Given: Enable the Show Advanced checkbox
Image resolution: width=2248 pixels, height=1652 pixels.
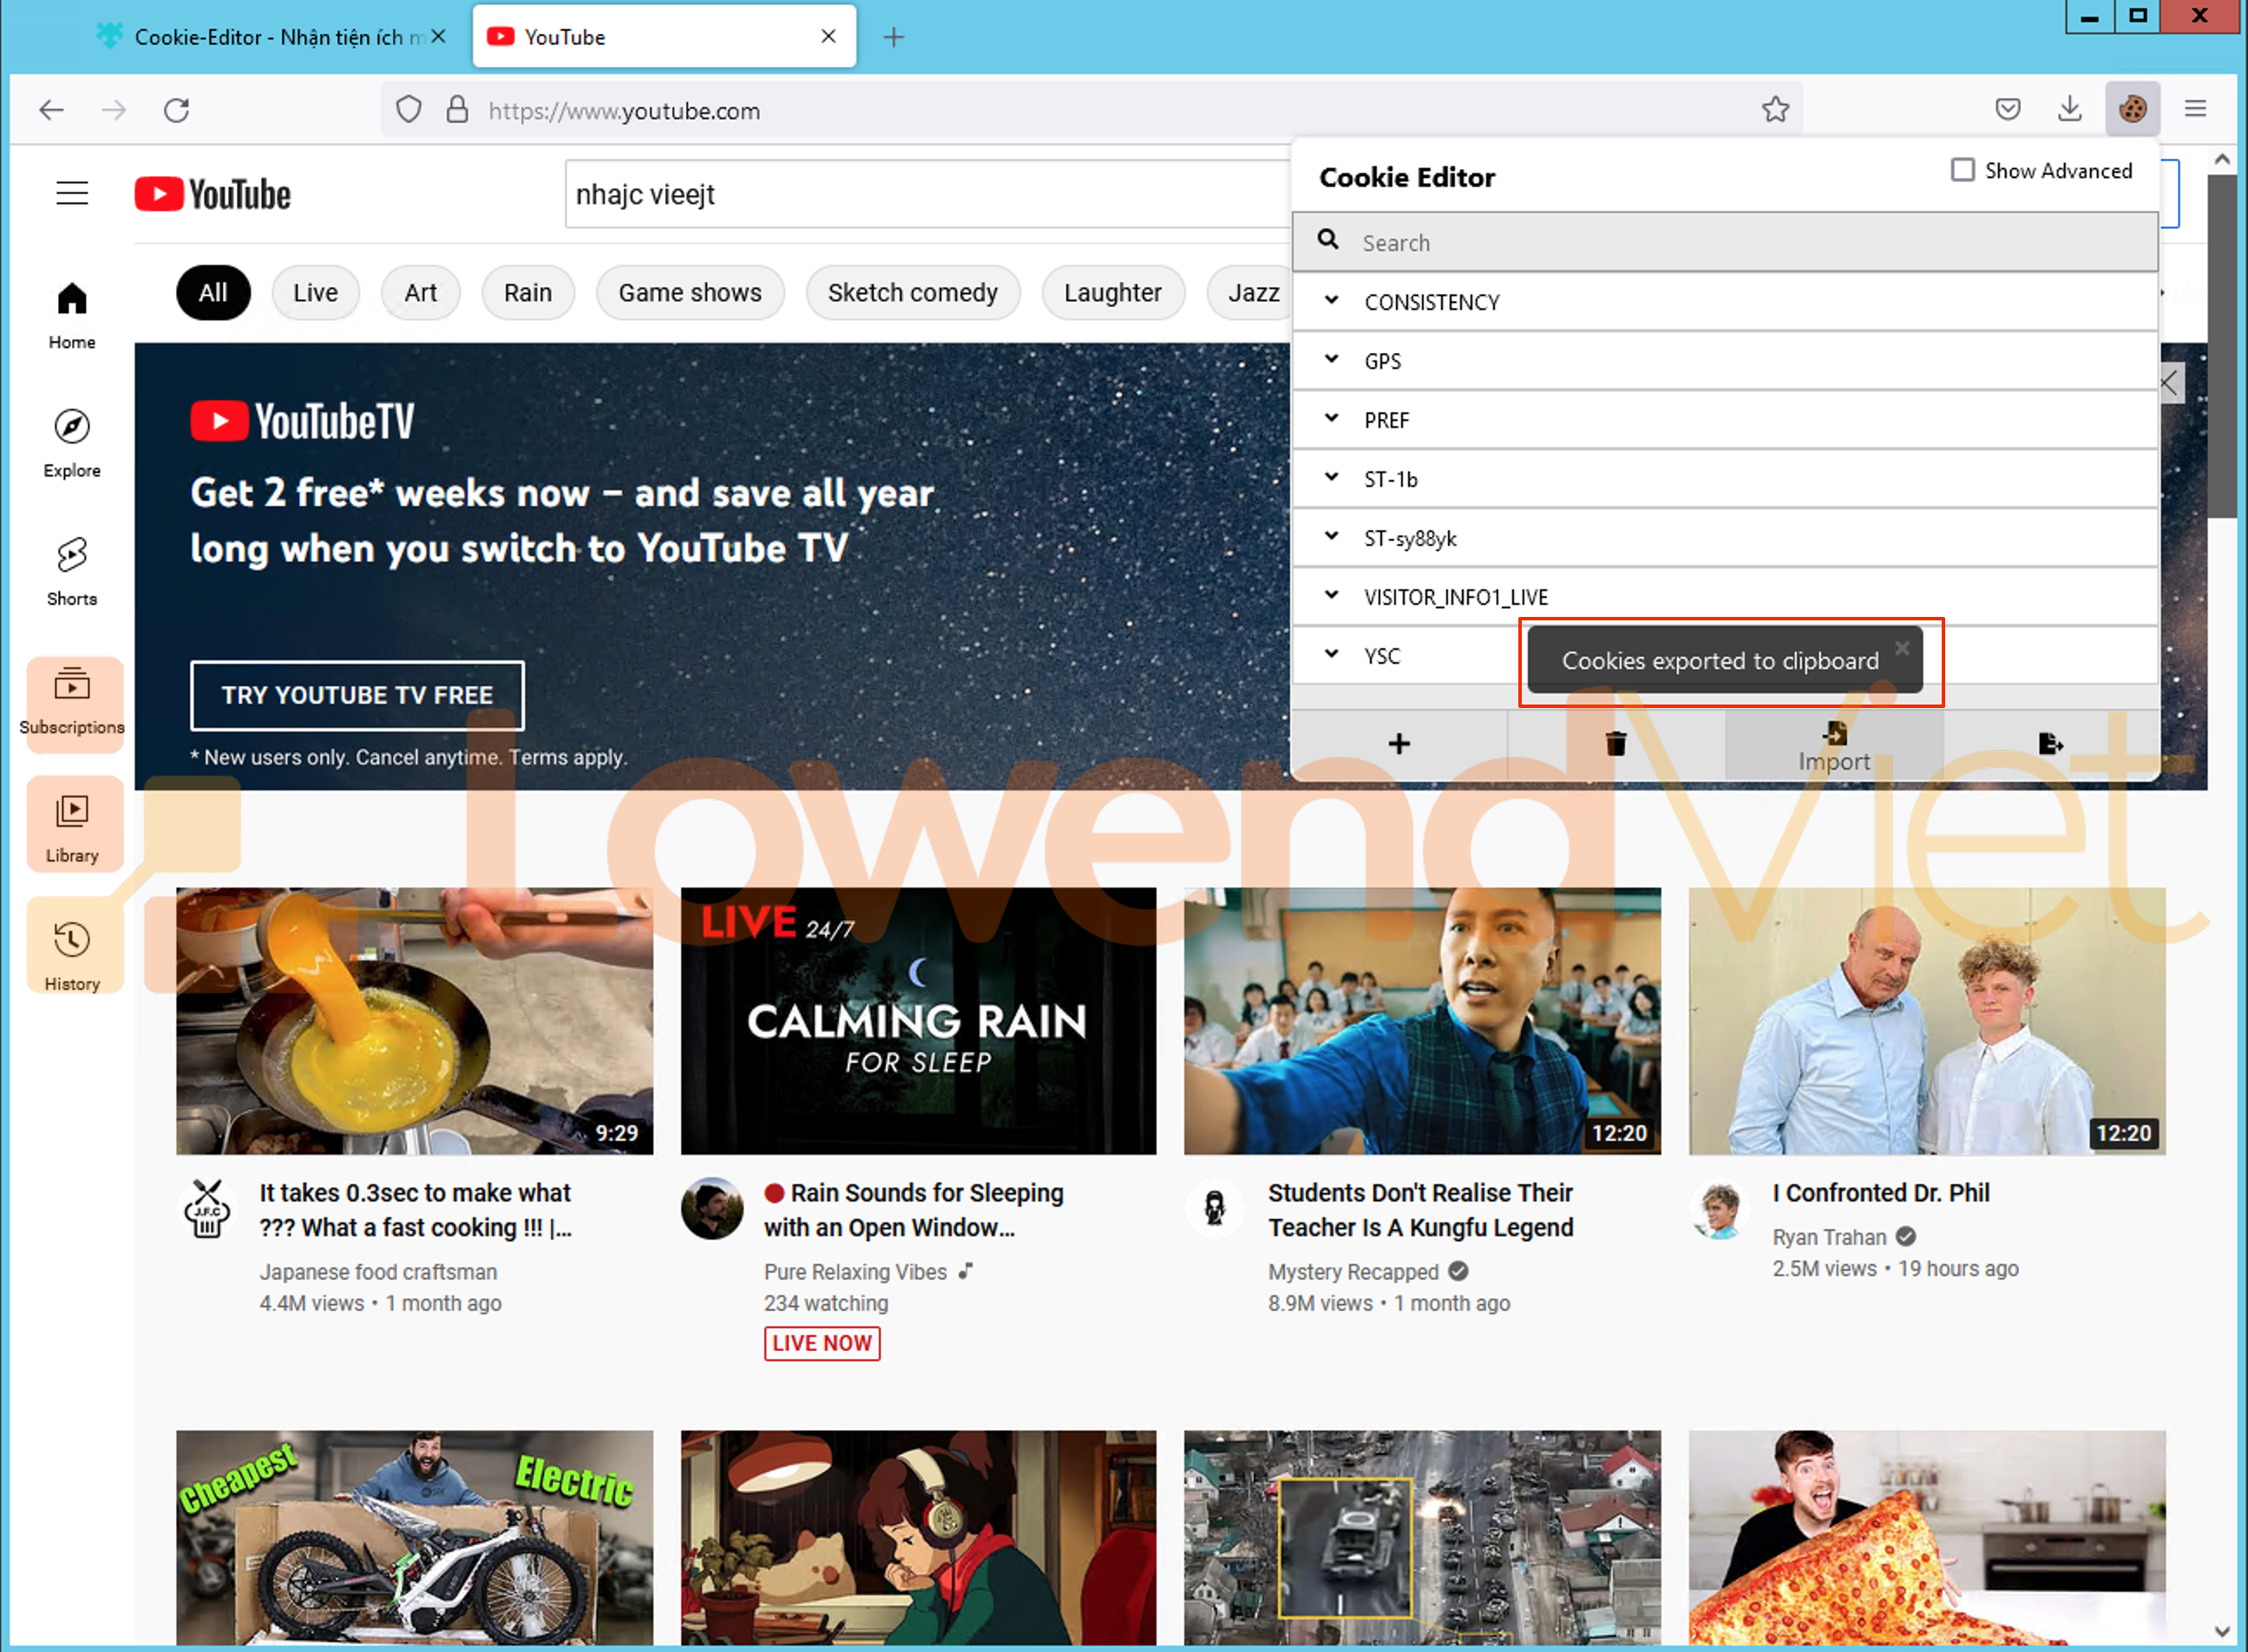Looking at the screenshot, I should point(1962,170).
